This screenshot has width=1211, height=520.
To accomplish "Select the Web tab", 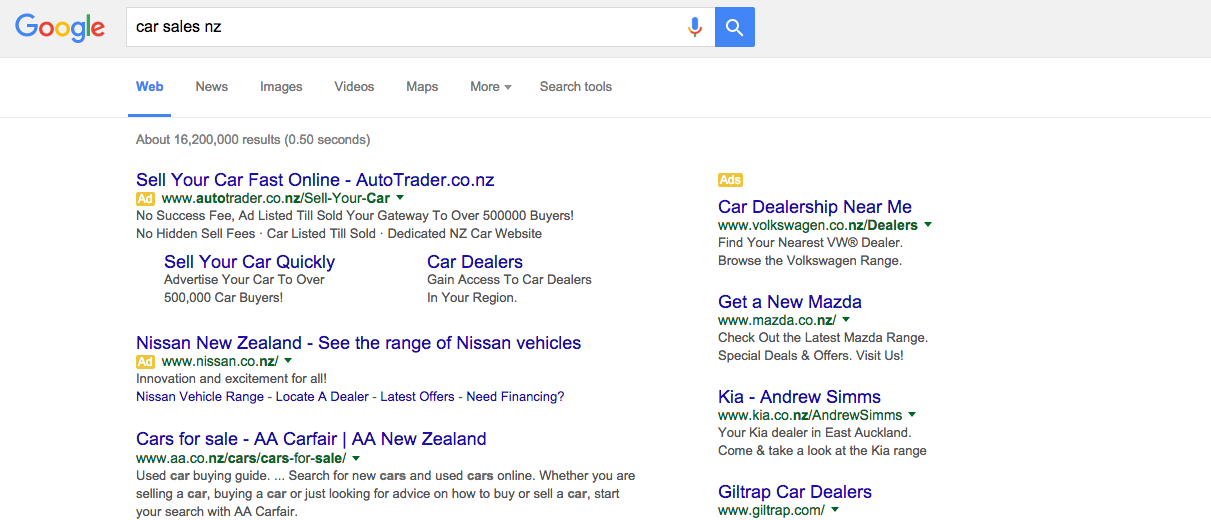I will (x=150, y=87).
